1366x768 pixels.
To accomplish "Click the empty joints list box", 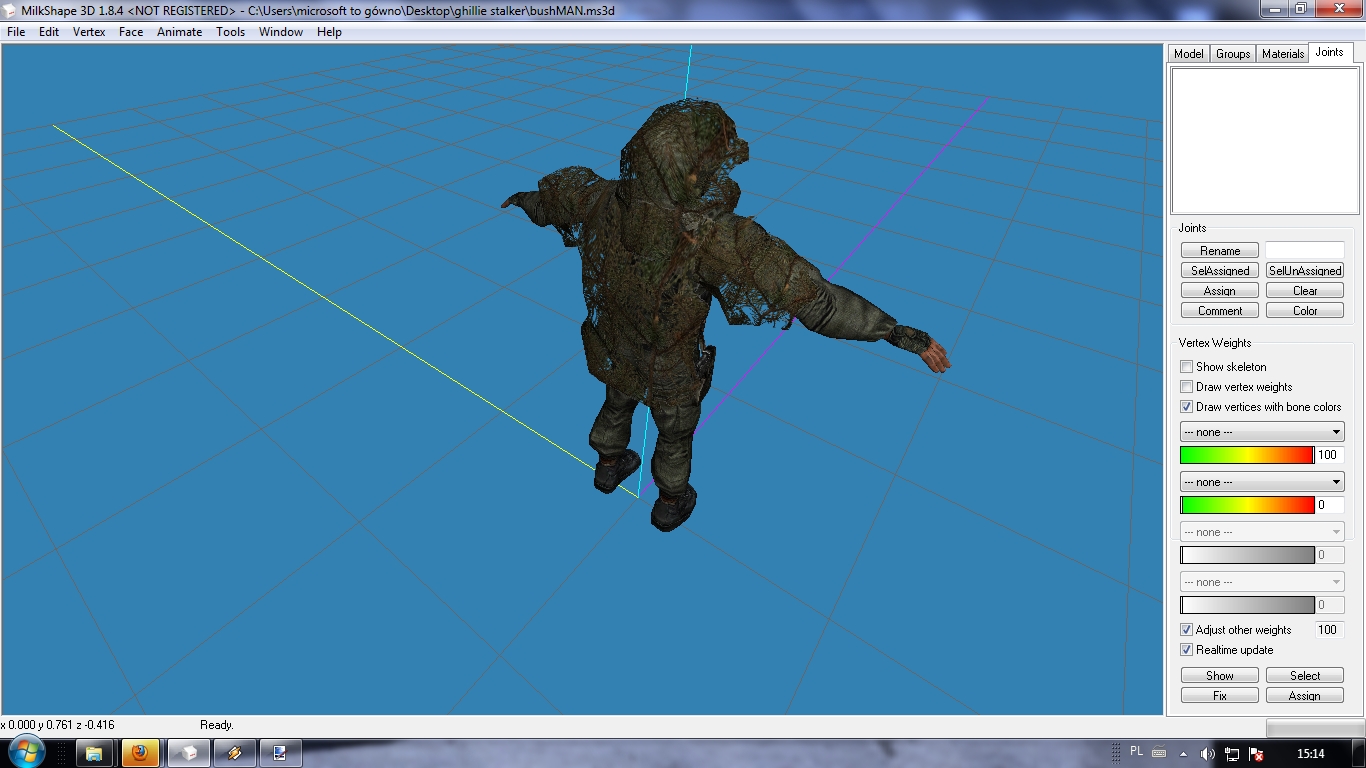I will coord(1265,141).
